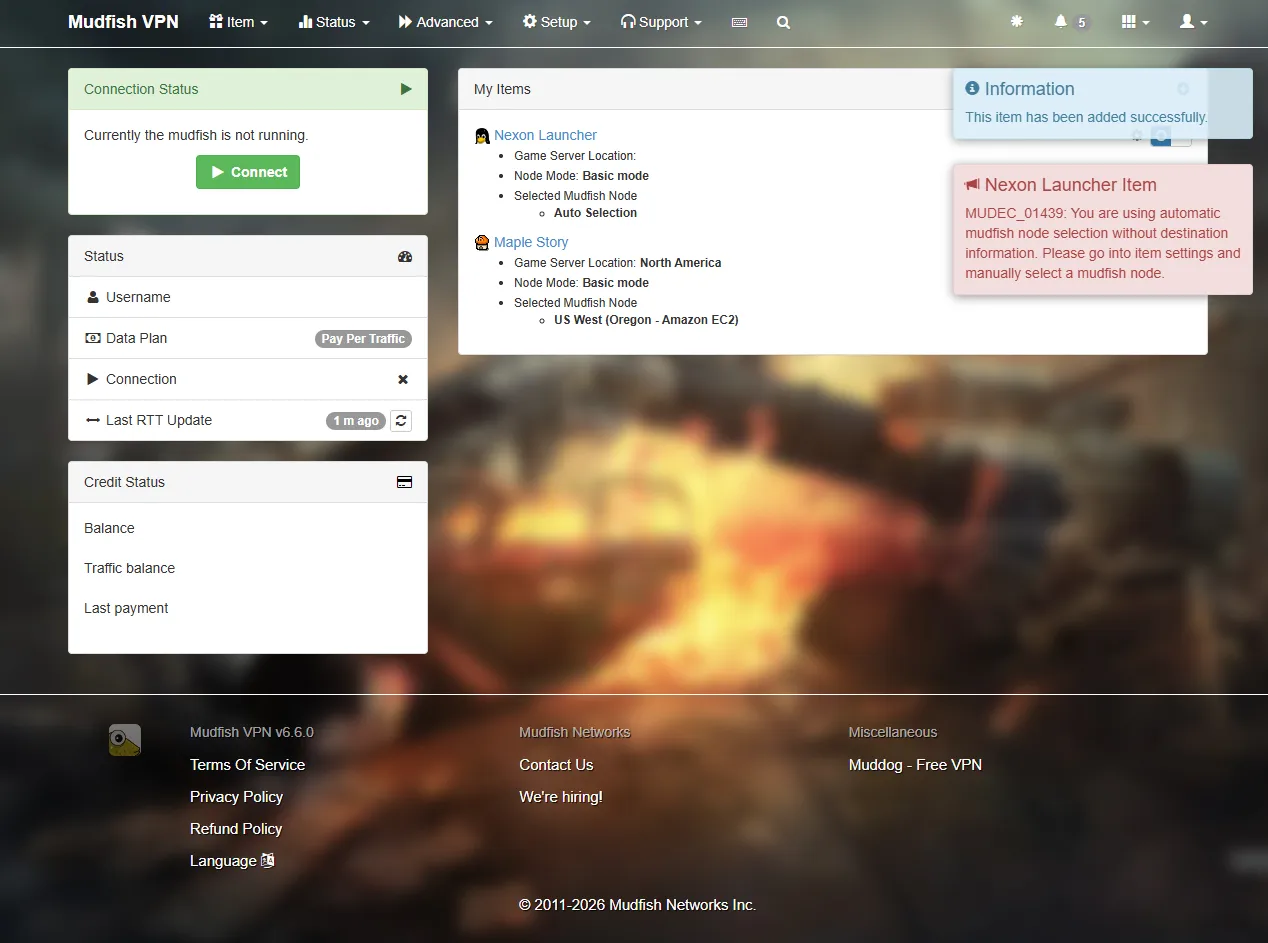Open the Item dropdown menu

(x=238, y=22)
